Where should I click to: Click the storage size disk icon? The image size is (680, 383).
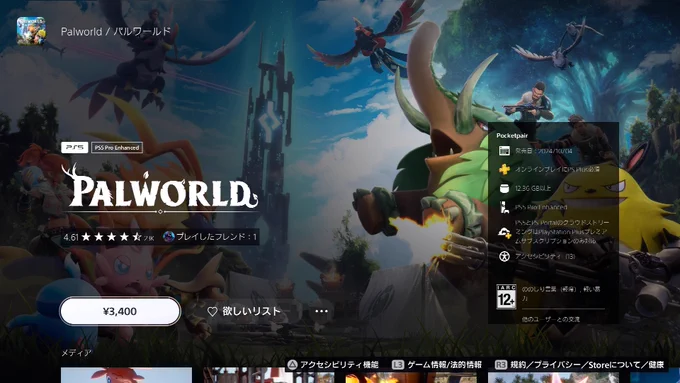pos(504,188)
